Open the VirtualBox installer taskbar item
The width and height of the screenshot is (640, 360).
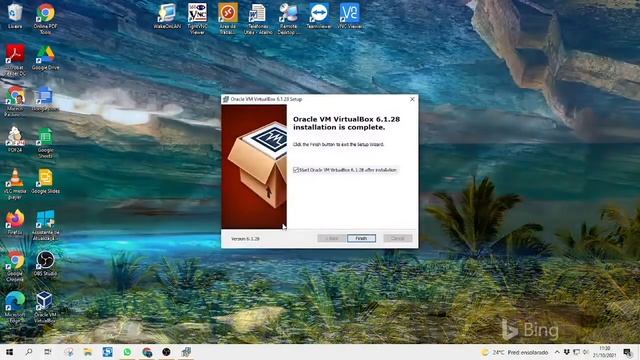click(186, 352)
